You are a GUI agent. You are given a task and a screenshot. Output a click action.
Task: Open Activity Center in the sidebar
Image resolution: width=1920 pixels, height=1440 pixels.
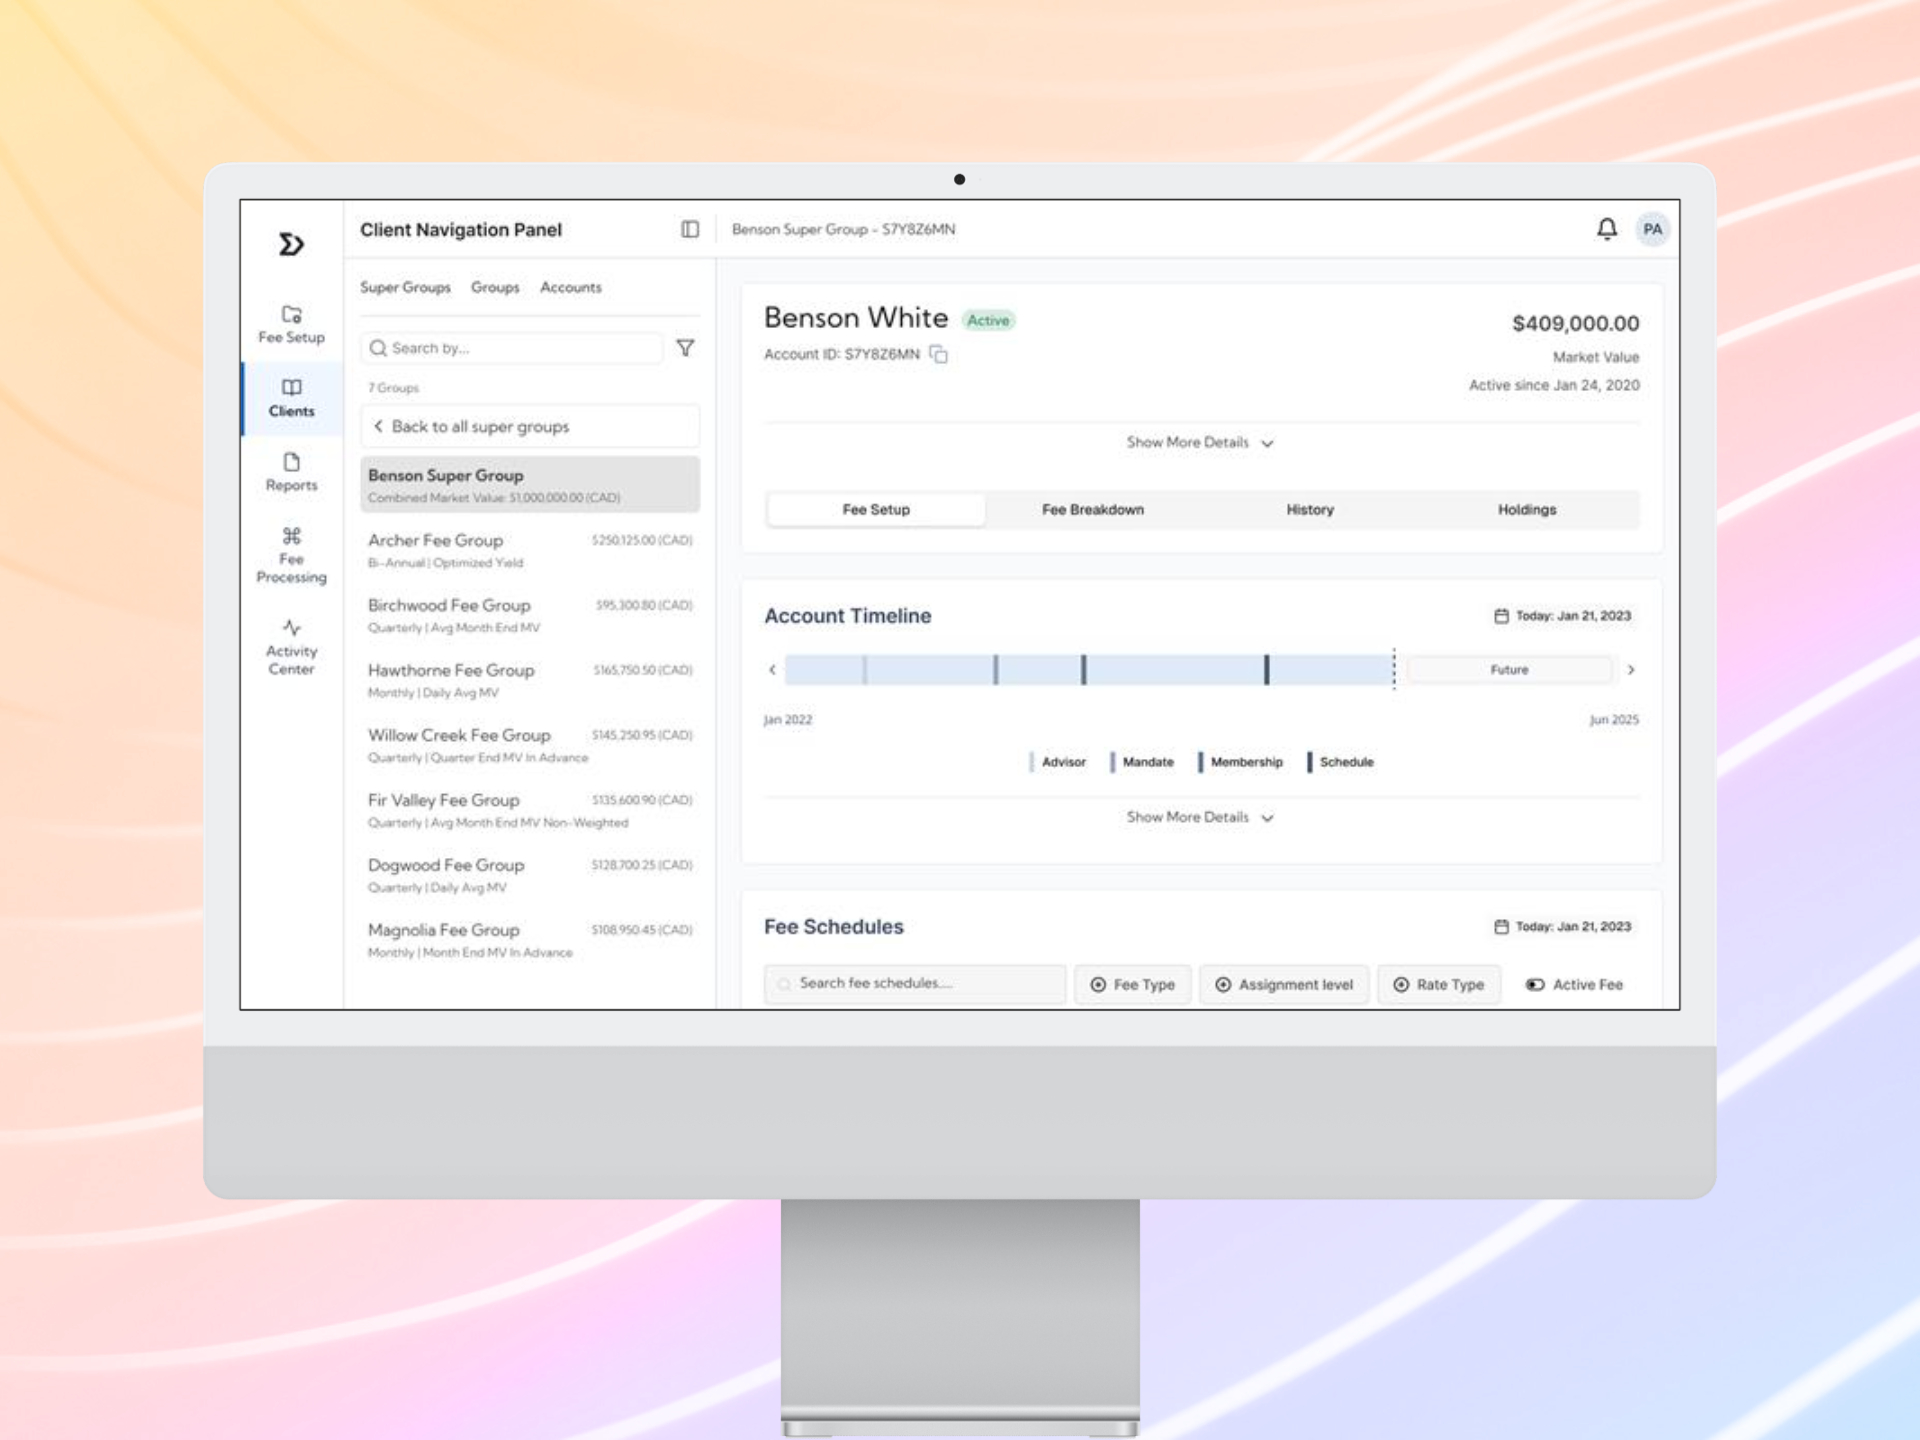291,647
